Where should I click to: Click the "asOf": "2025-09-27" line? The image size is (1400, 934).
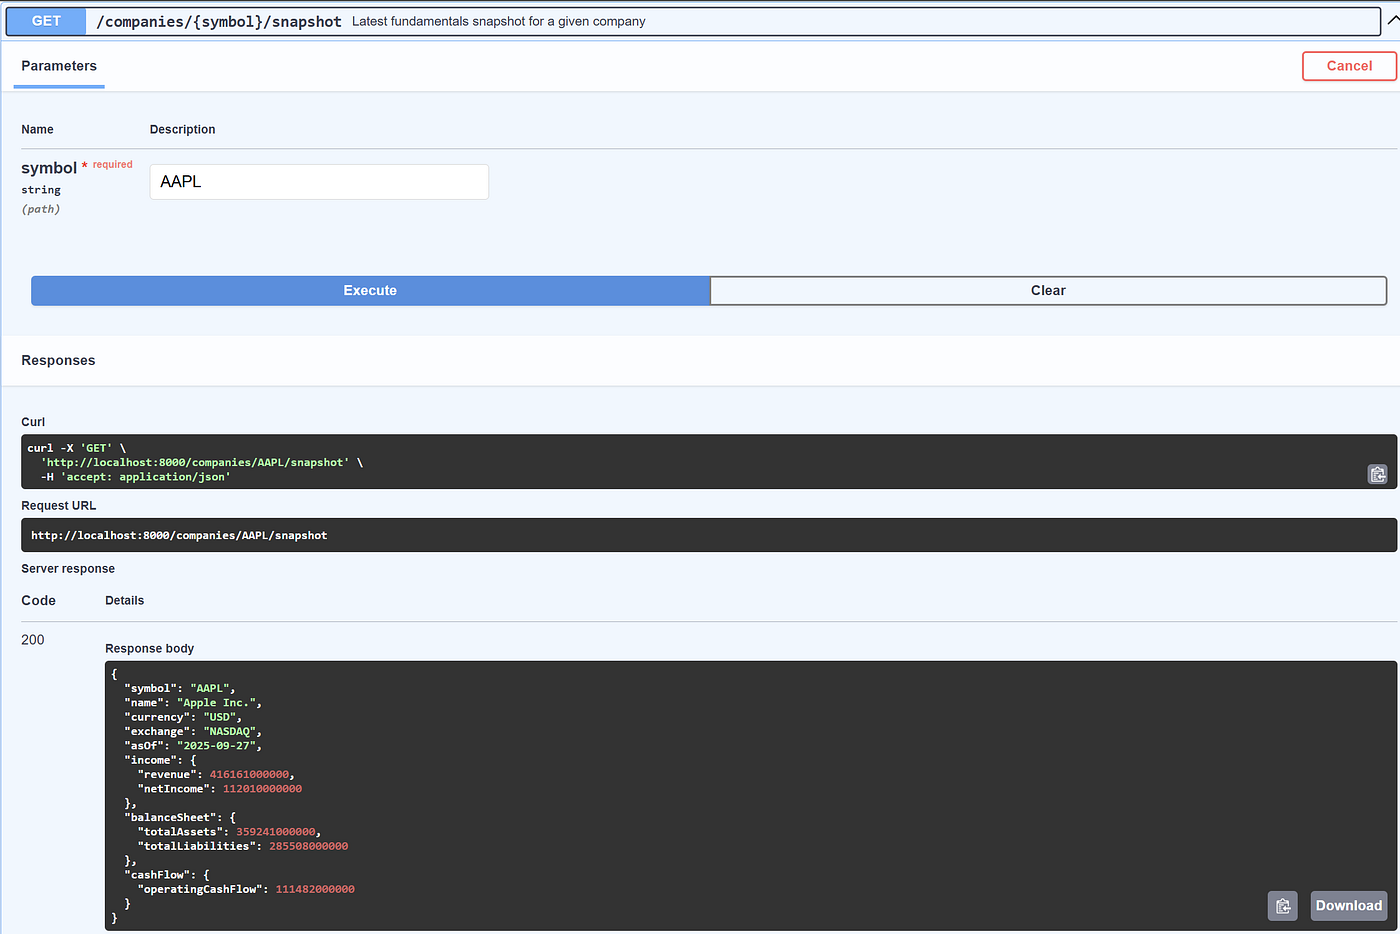(x=193, y=746)
